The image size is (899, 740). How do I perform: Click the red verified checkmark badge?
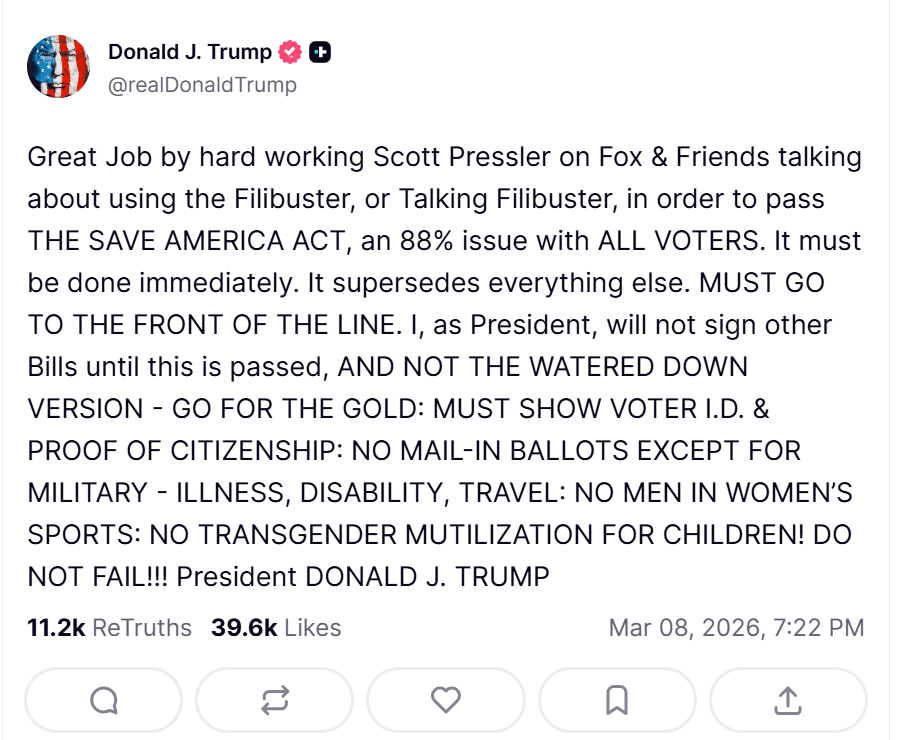(291, 52)
